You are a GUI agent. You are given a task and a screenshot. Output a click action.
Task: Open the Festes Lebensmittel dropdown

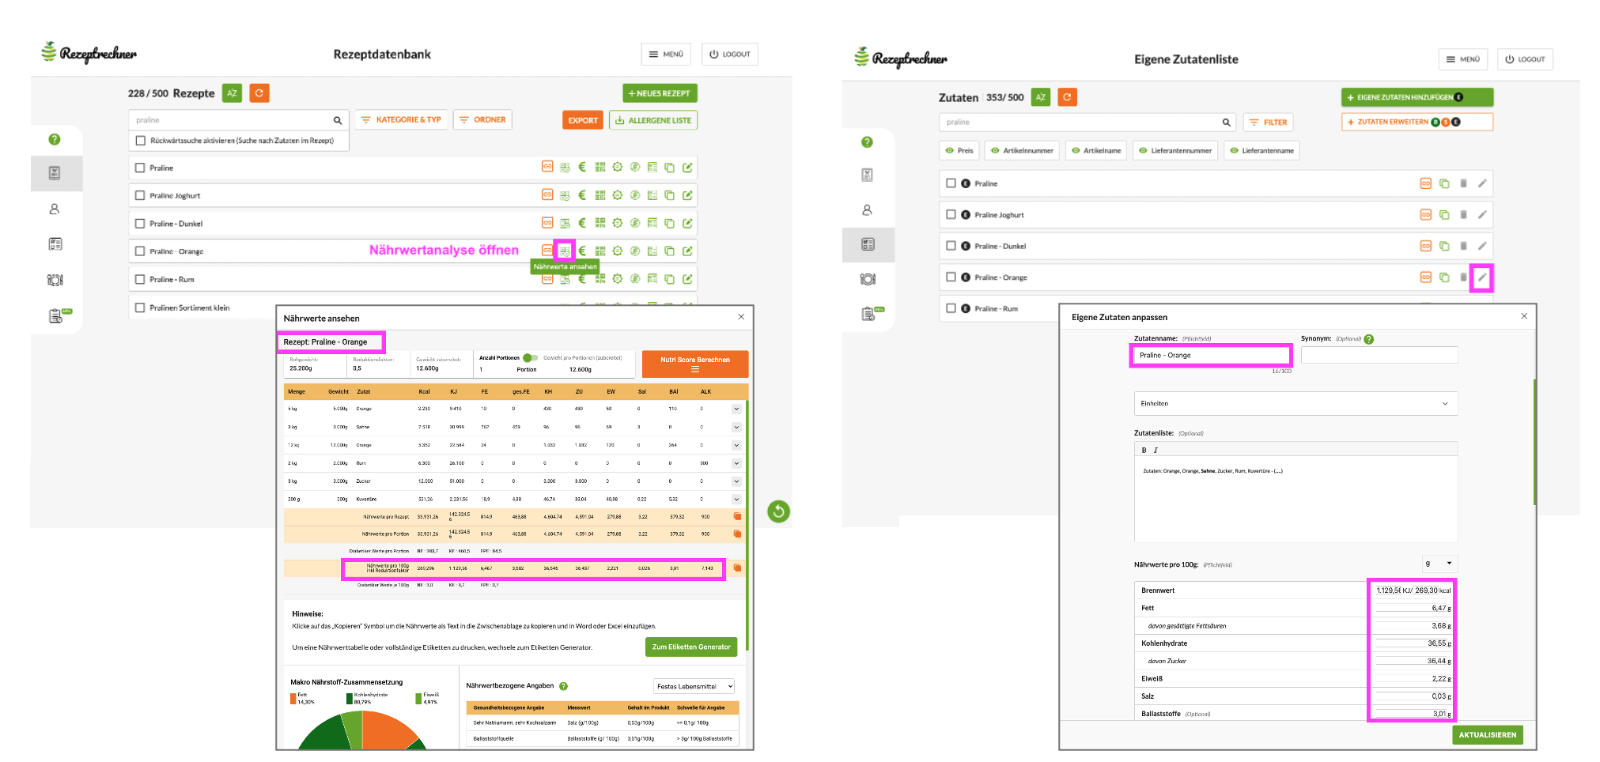[x=695, y=686]
